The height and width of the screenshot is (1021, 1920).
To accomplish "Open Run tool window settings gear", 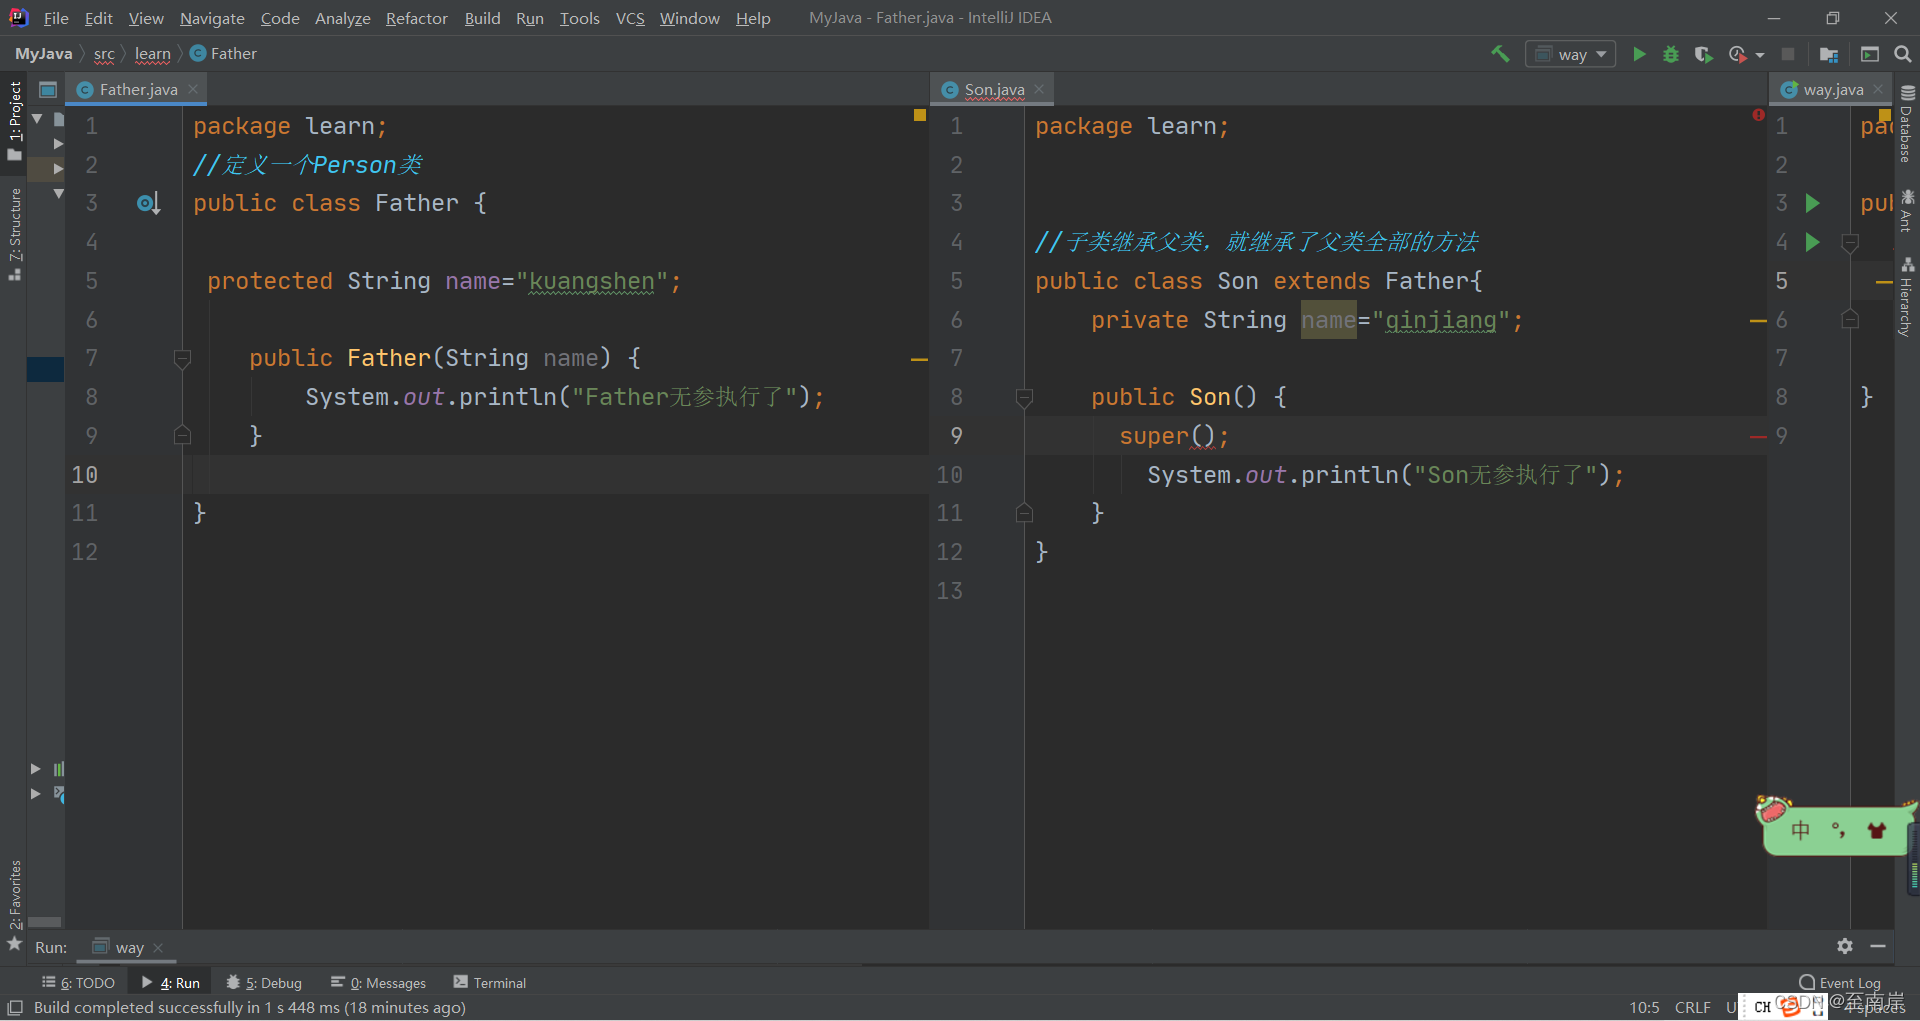I will pyautogui.click(x=1845, y=946).
